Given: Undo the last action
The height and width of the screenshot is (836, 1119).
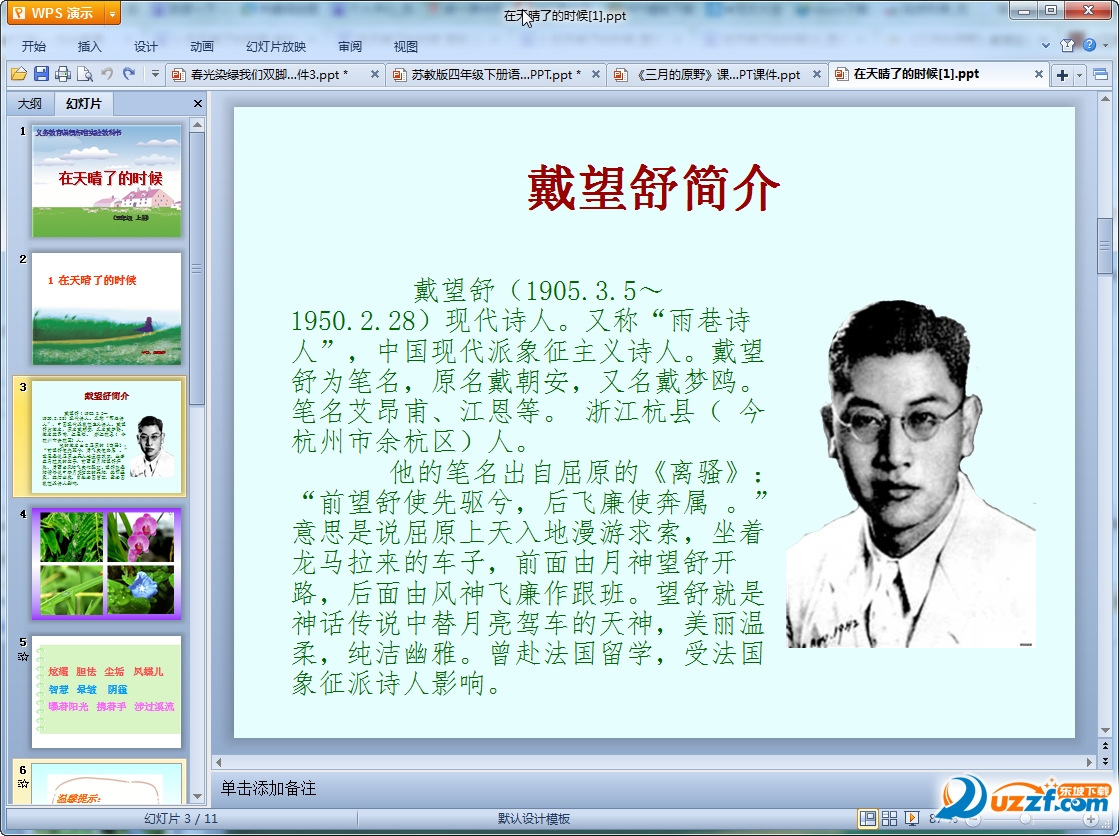Looking at the screenshot, I should point(107,74).
